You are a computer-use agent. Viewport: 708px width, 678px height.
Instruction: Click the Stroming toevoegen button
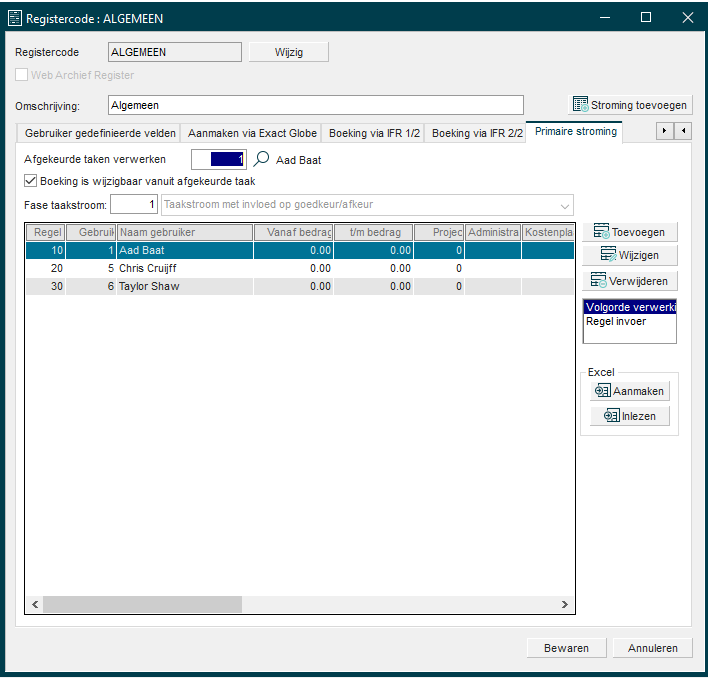click(630, 105)
